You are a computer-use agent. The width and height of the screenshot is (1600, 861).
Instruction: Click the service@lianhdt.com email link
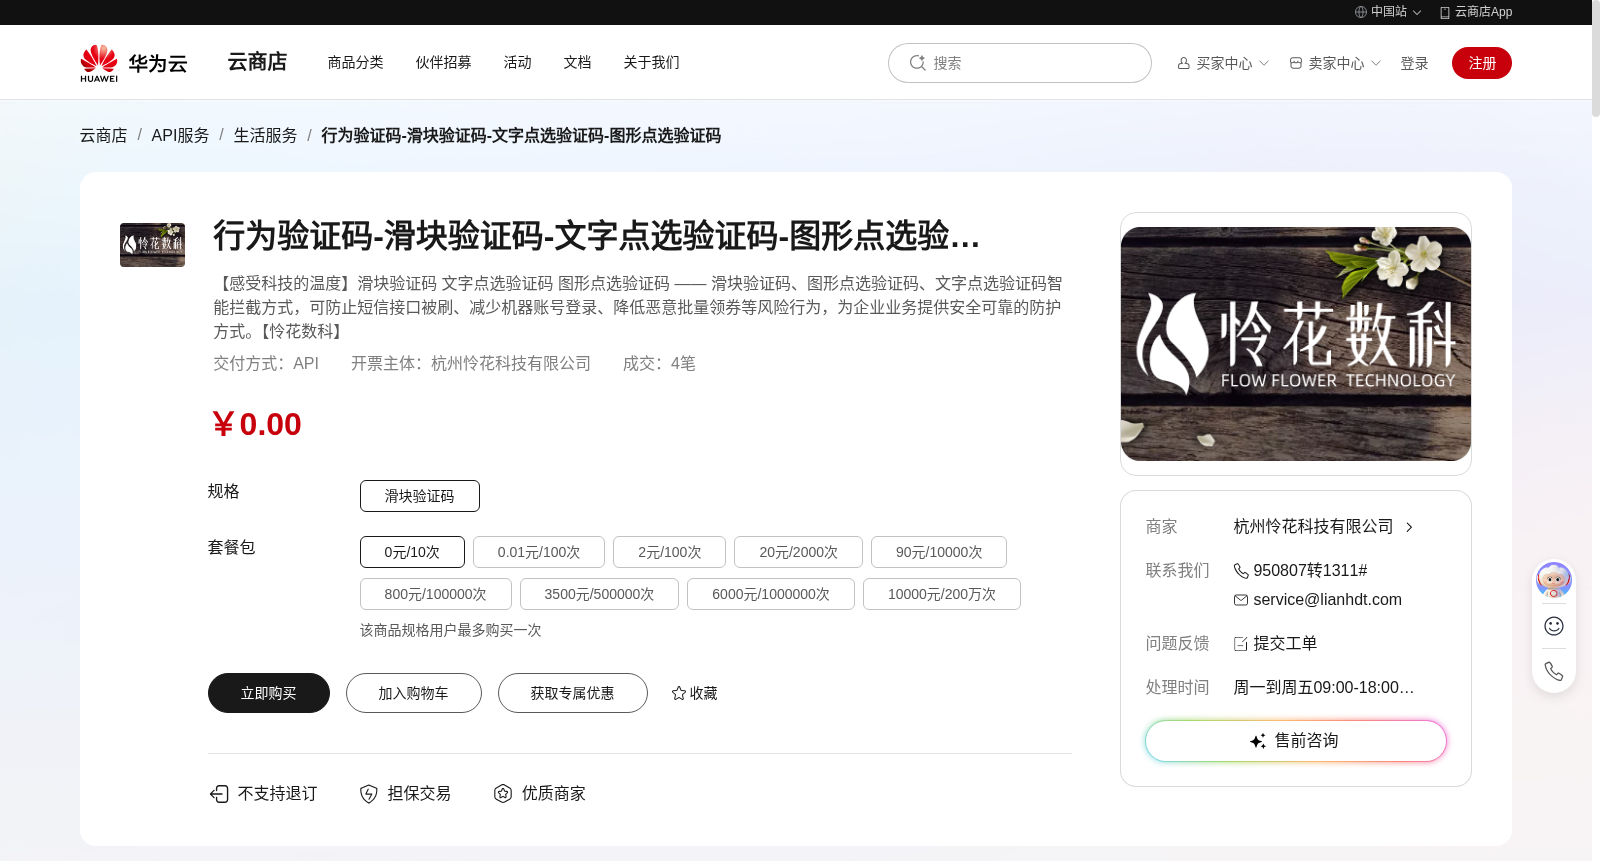[1327, 600]
